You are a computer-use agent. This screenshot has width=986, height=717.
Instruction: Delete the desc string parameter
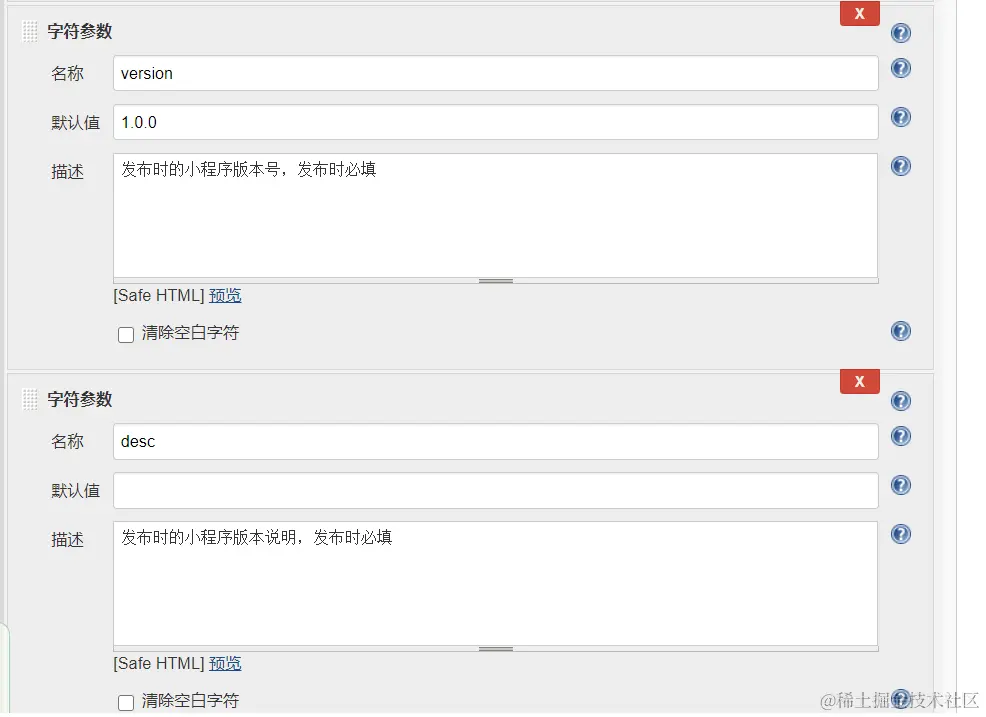pyautogui.click(x=860, y=381)
